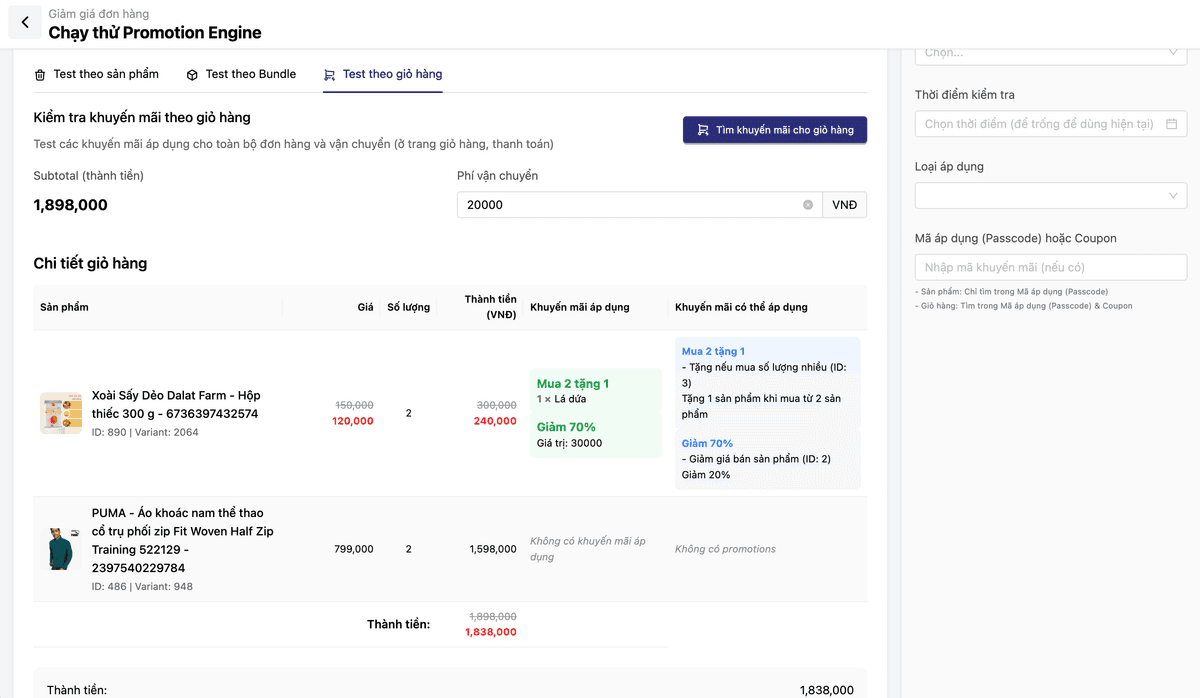Open Xoài Sấy Dẻo product thumbnail
Screen dimensions: 1200x698
click(61, 413)
